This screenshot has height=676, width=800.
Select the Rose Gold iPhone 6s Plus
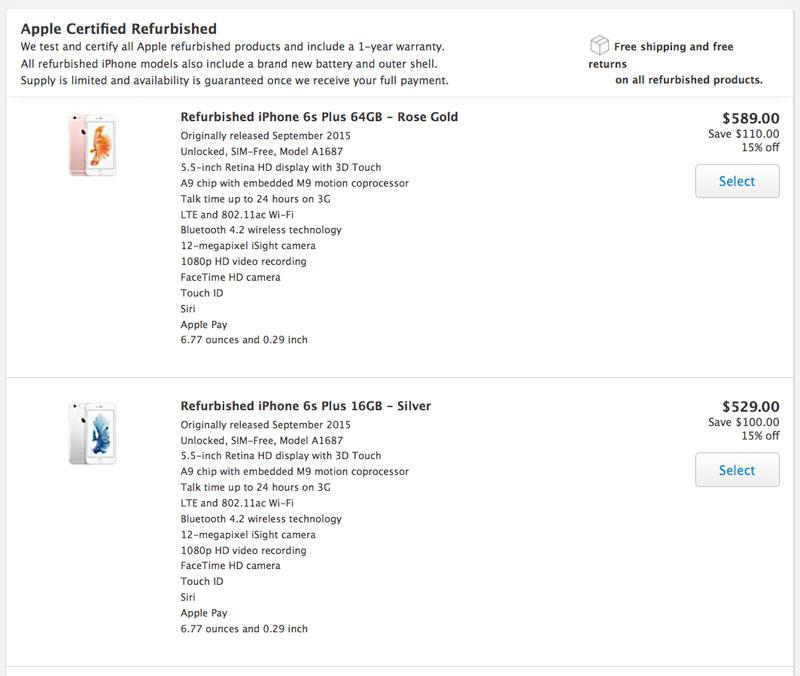(737, 181)
